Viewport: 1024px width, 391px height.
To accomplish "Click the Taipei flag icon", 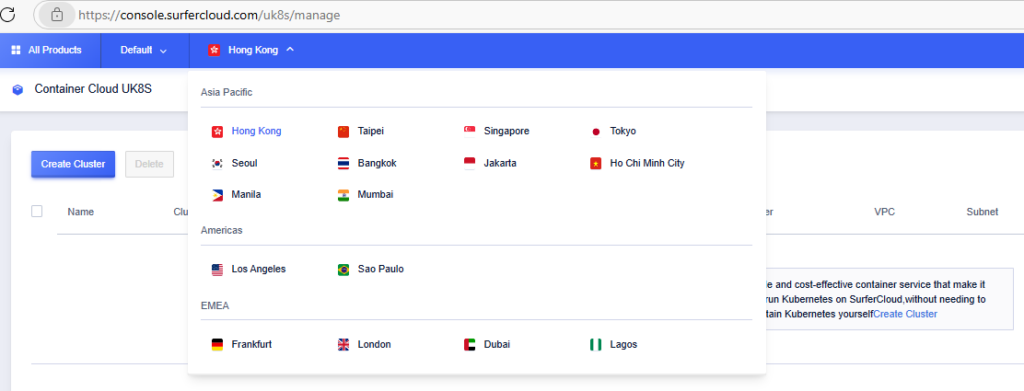I will pos(344,131).
